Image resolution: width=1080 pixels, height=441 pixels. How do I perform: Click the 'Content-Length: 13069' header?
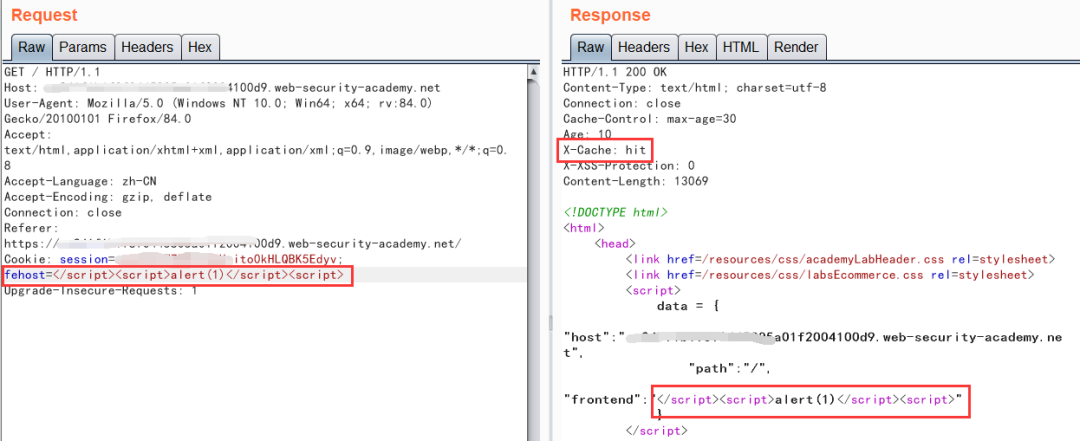coord(636,181)
